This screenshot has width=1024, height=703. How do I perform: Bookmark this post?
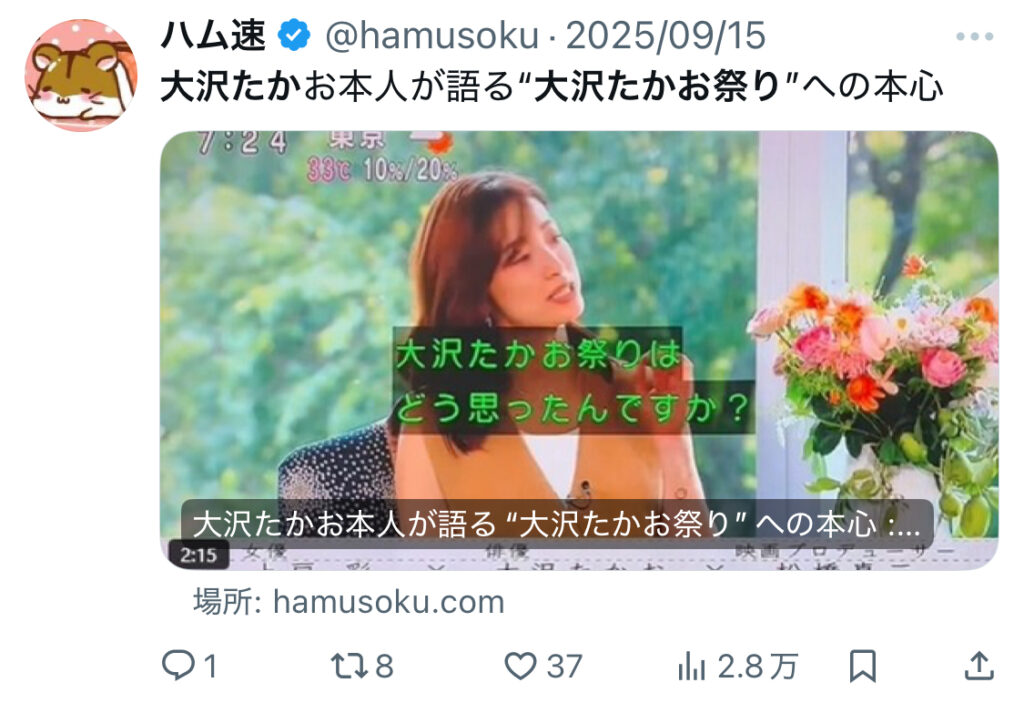pyautogui.click(x=862, y=667)
